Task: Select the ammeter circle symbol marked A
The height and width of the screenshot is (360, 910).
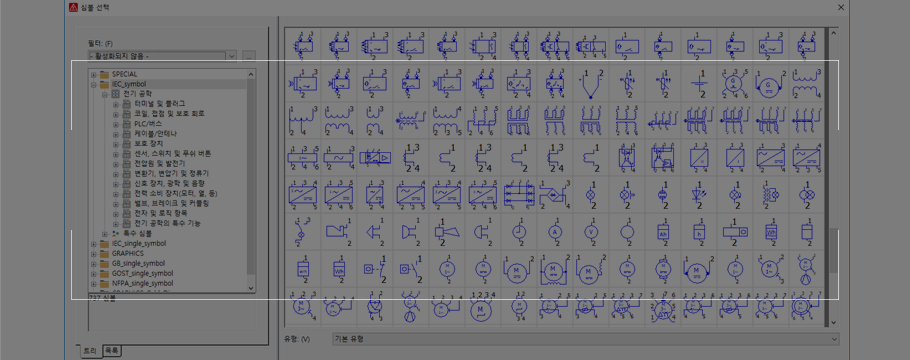Action: point(555,232)
